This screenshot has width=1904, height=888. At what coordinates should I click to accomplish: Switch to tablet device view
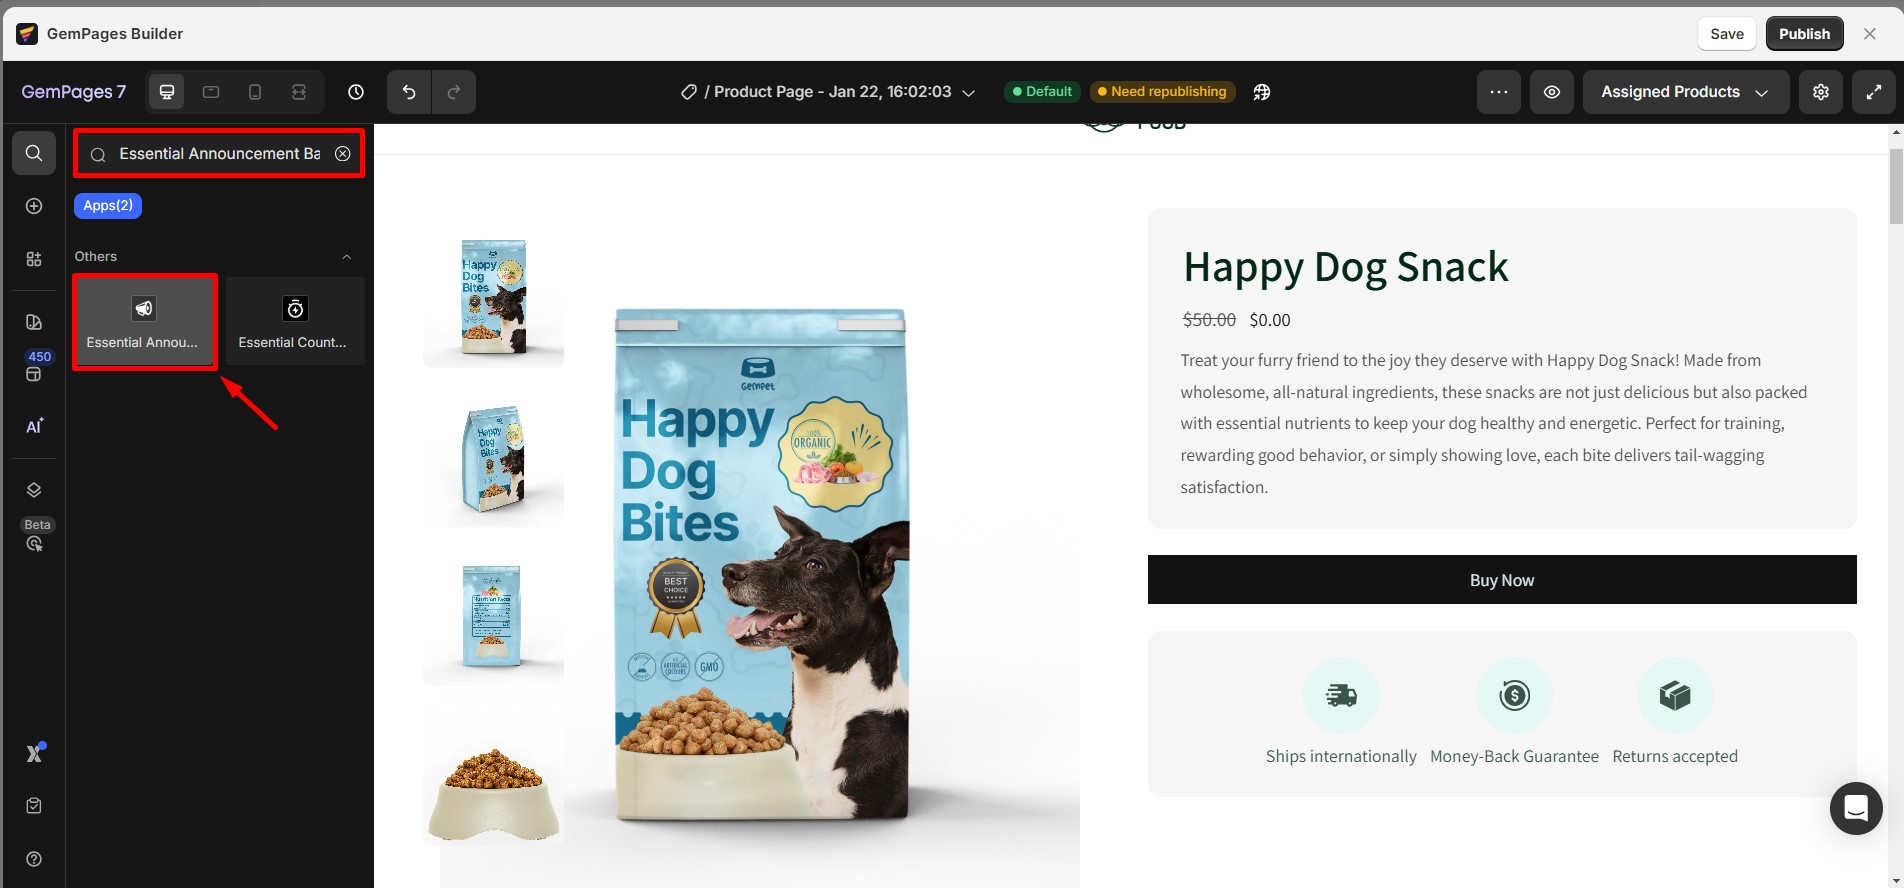pyautogui.click(x=211, y=92)
